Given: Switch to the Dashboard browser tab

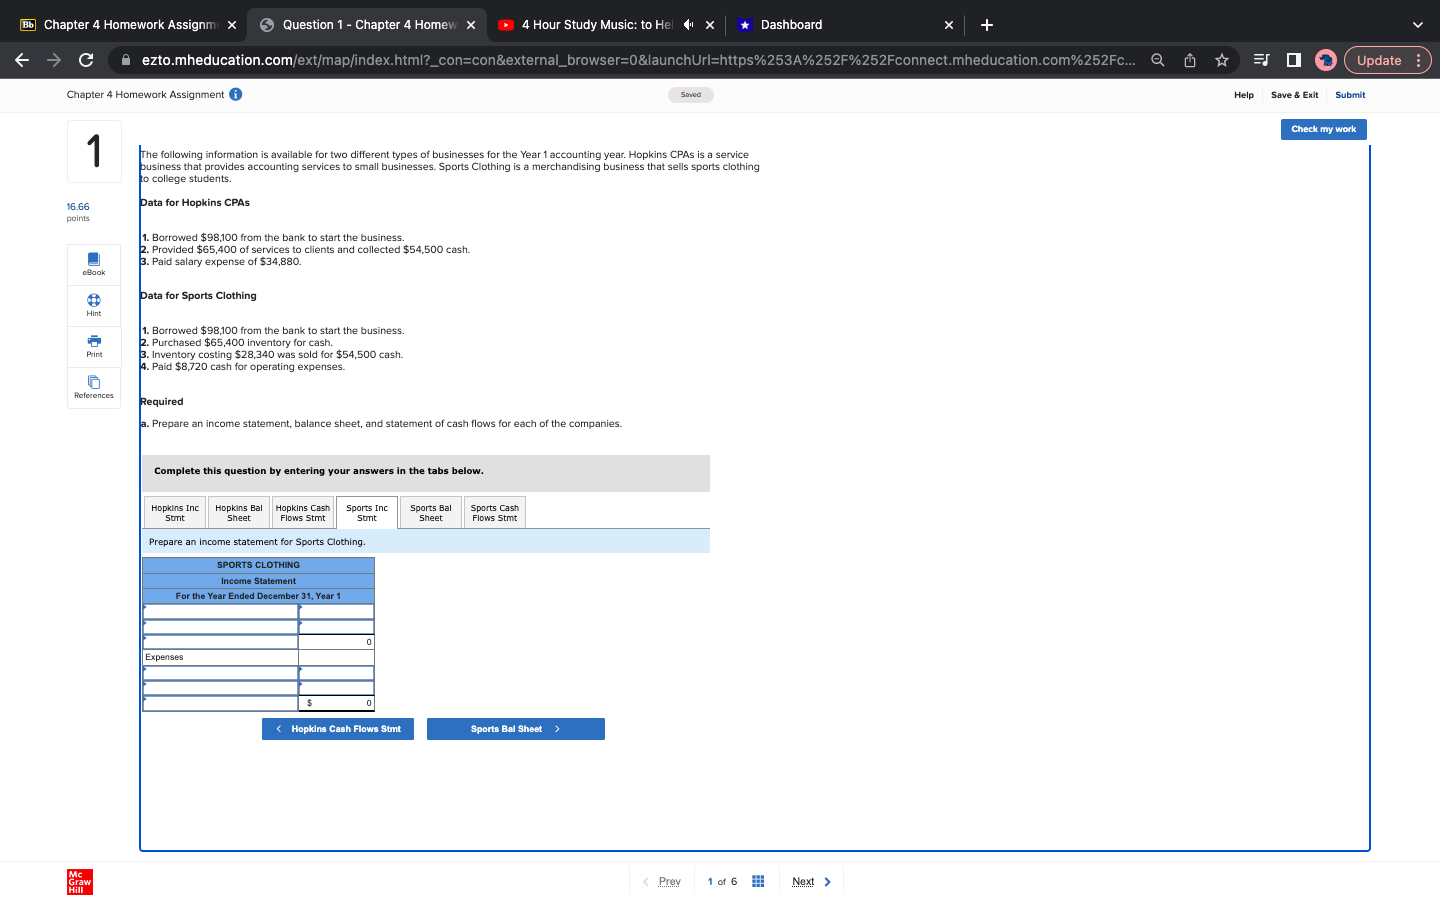Looking at the screenshot, I should (x=845, y=25).
